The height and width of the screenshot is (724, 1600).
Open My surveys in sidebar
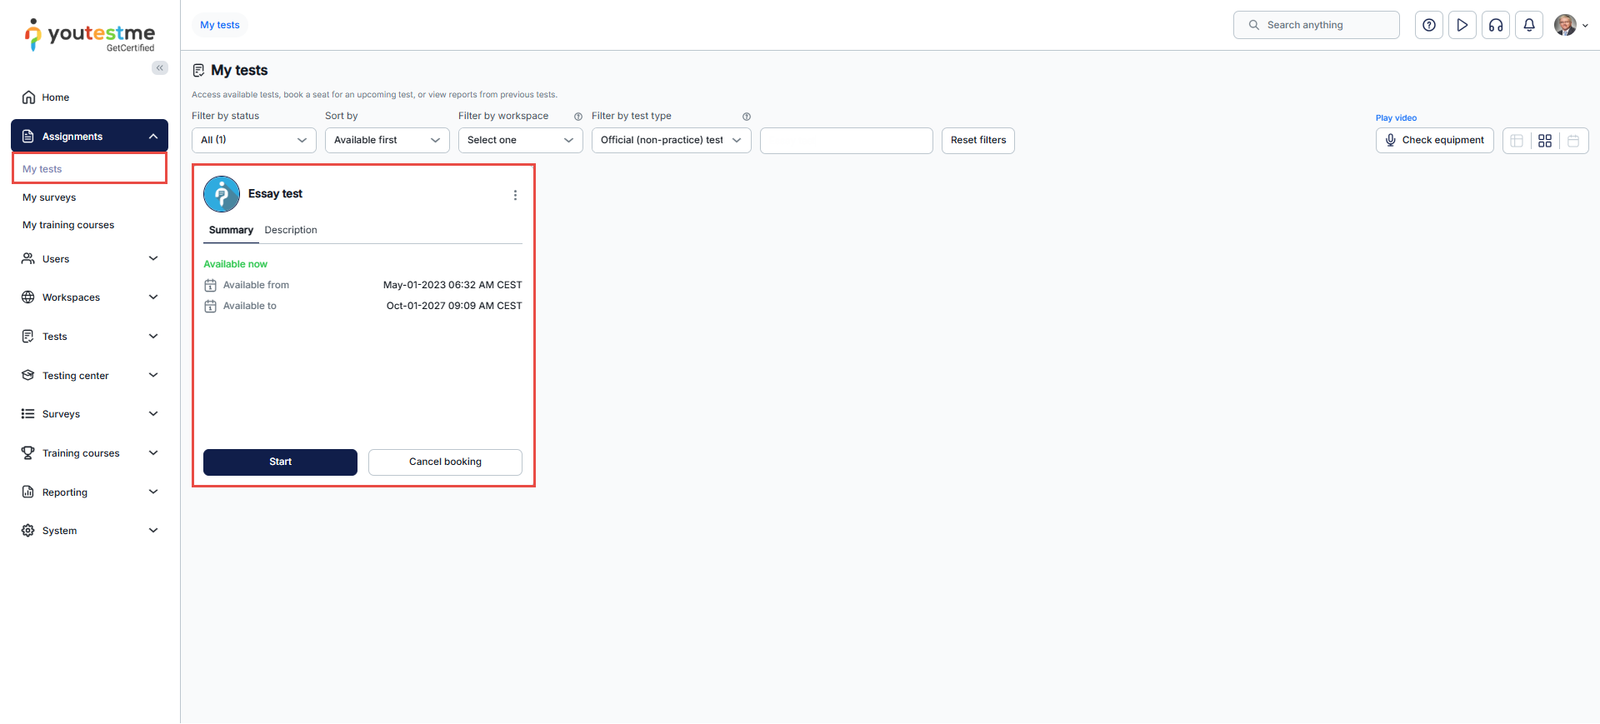[x=49, y=198]
